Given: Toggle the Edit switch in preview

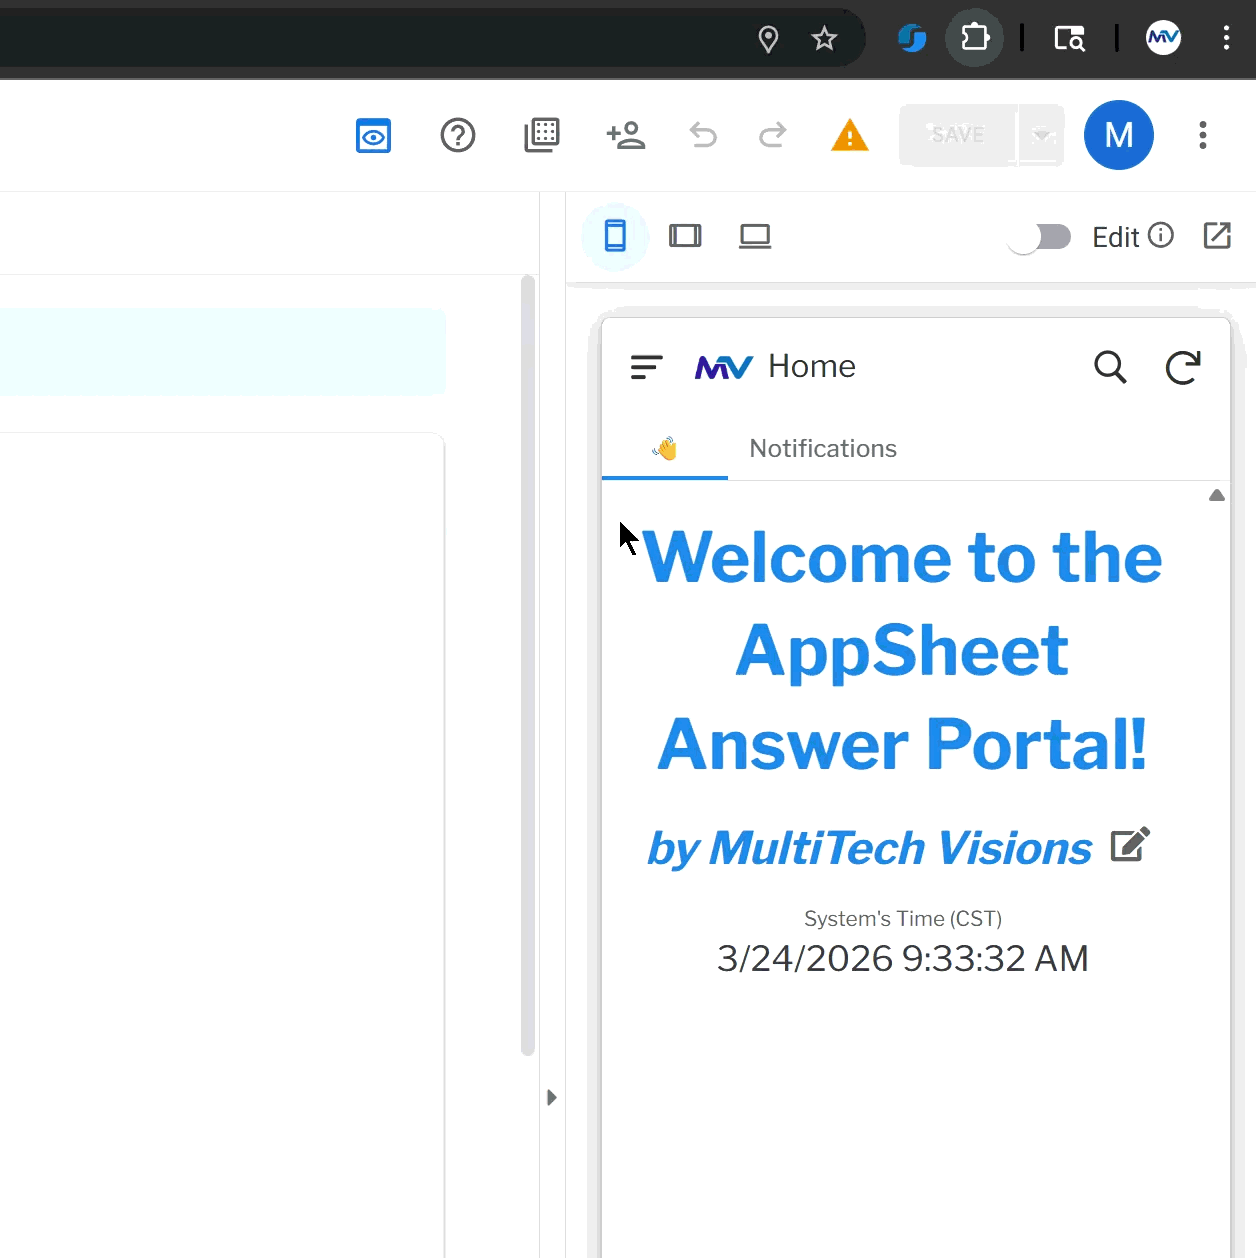Looking at the screenshot, I should click(x=1040, y=237).
